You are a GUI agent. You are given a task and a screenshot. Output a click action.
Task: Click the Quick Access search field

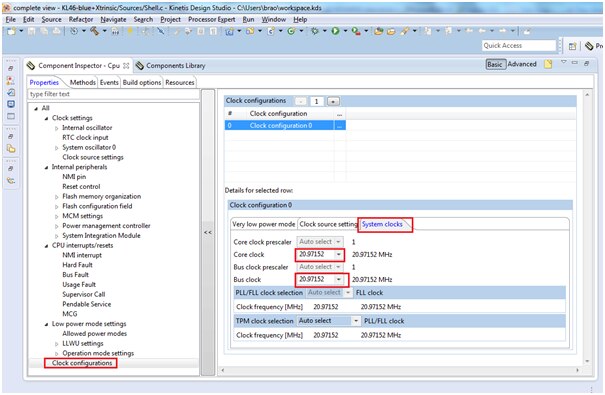point(519,46)
